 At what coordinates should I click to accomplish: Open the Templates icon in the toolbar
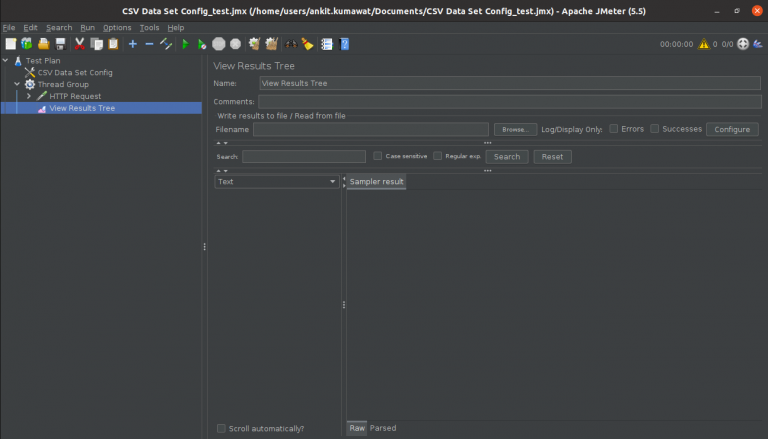[27, 44]
